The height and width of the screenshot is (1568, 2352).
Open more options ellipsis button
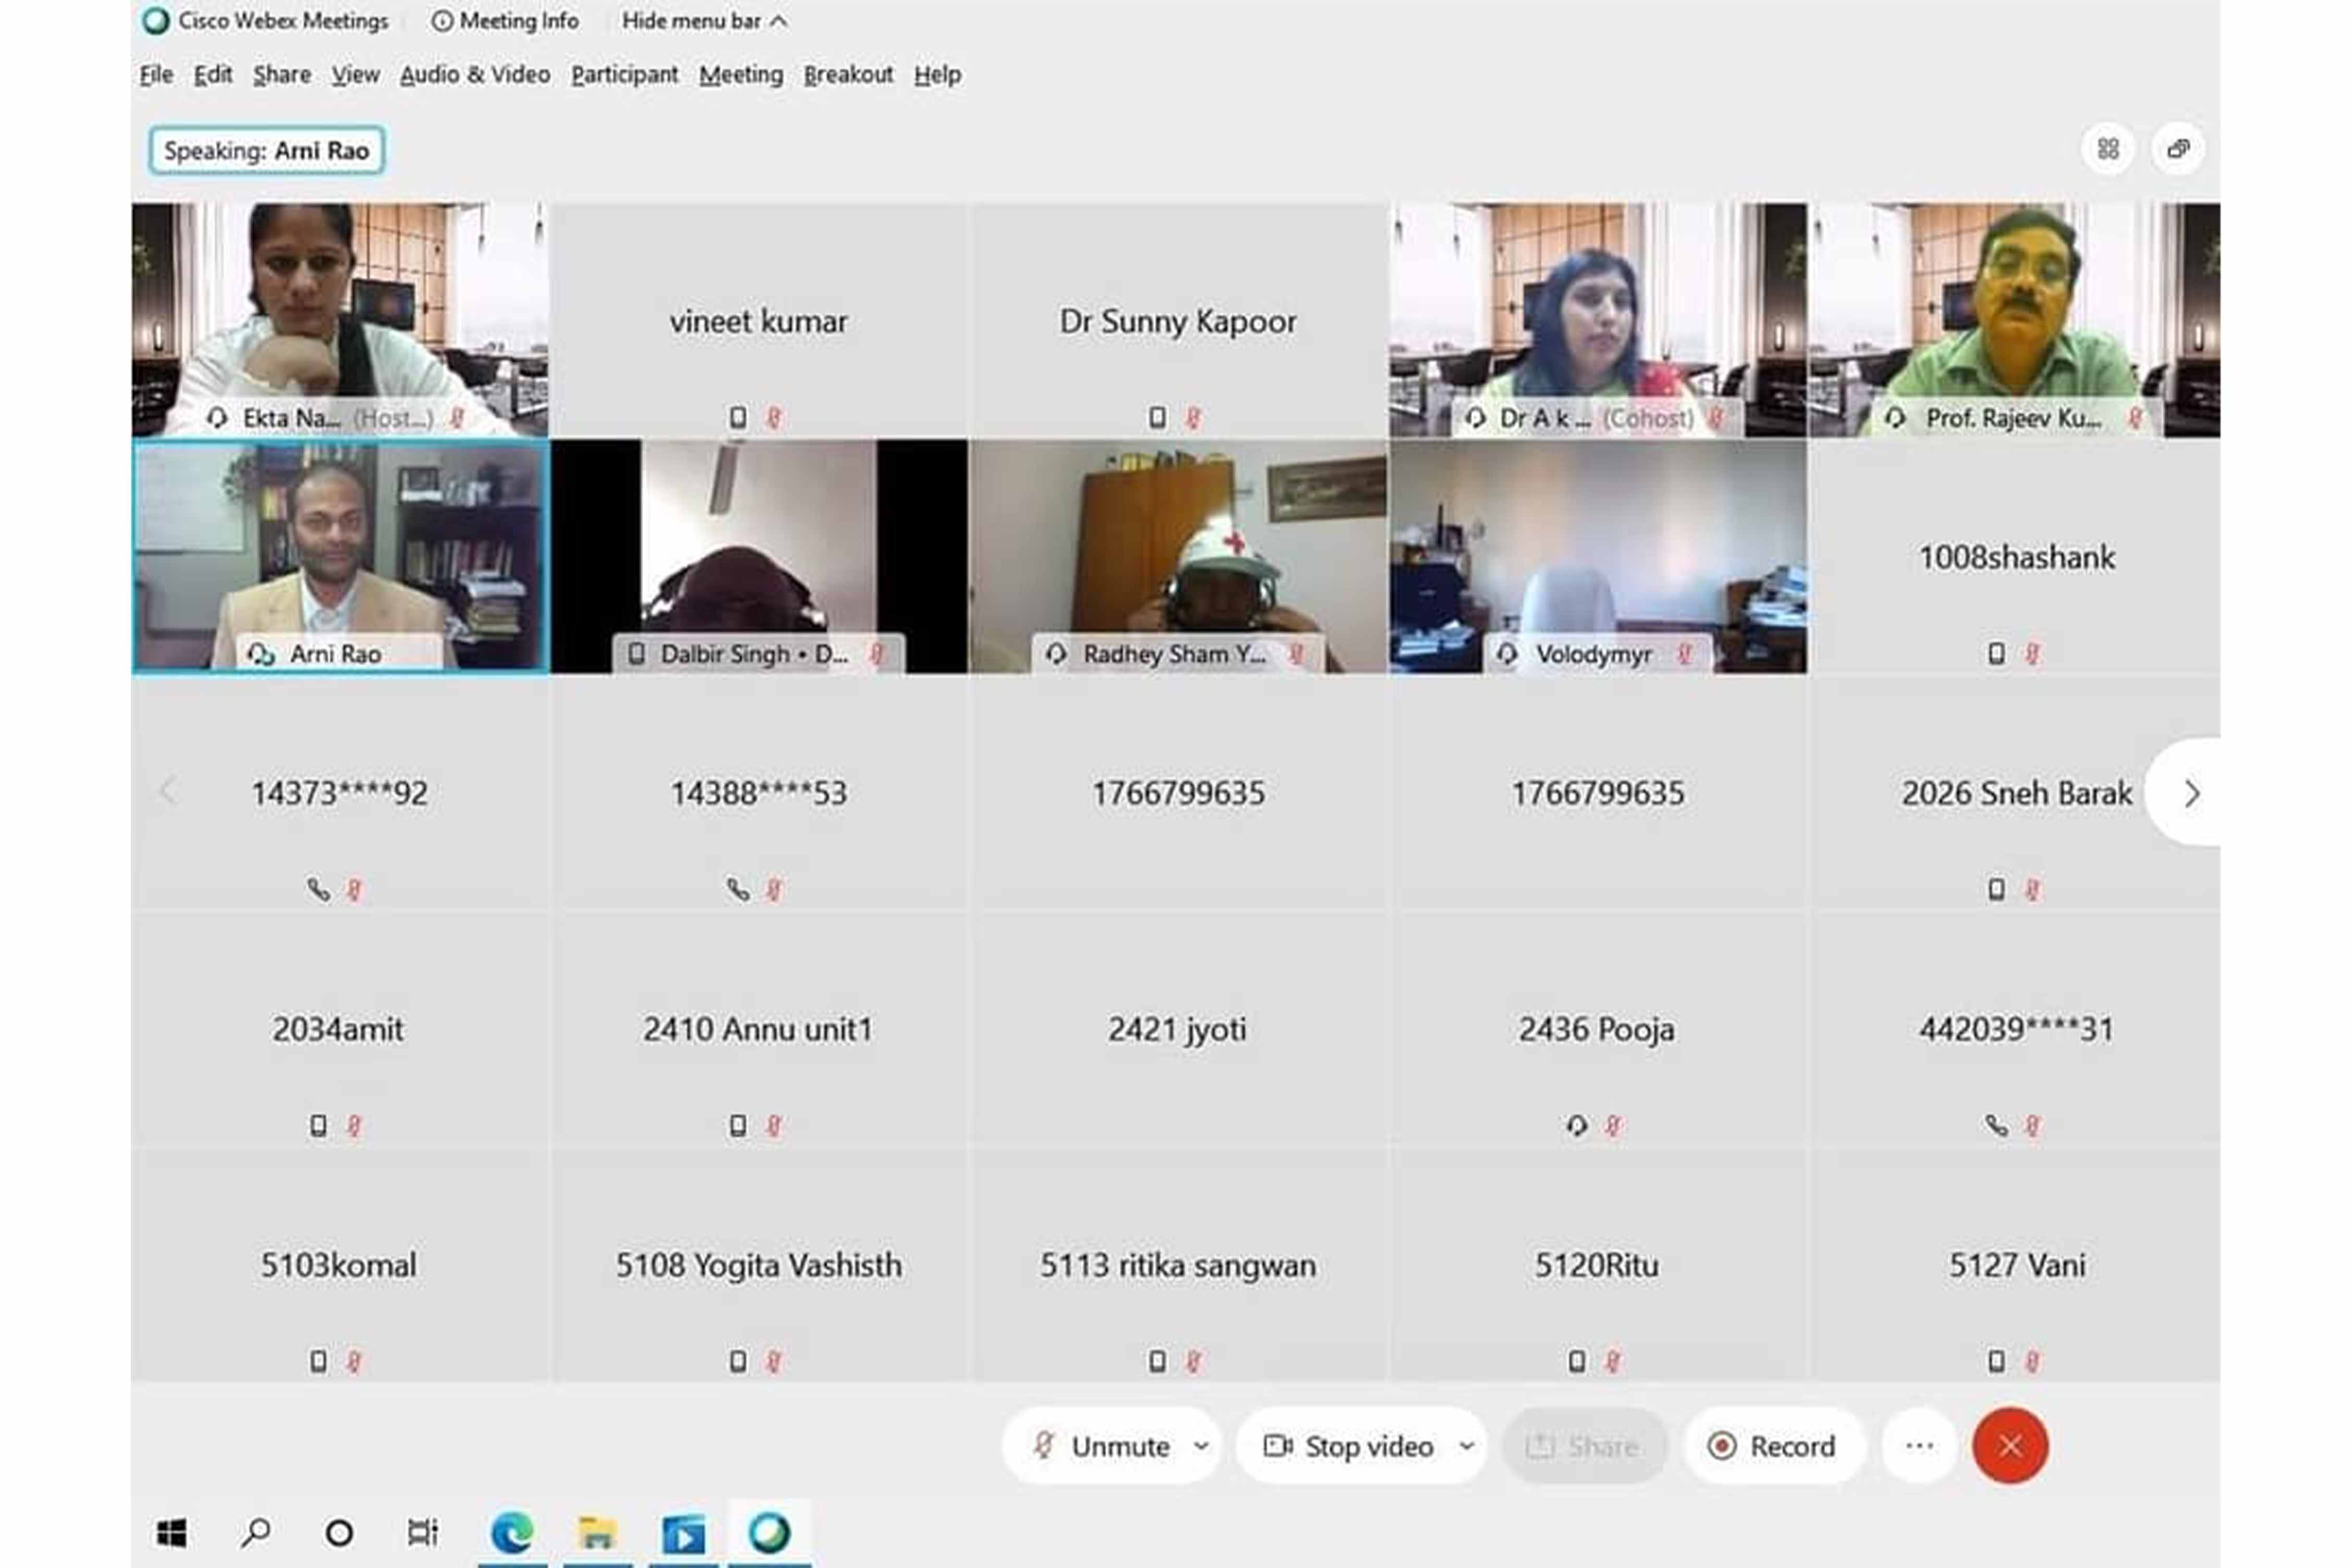click(x=1919, y=1446)
